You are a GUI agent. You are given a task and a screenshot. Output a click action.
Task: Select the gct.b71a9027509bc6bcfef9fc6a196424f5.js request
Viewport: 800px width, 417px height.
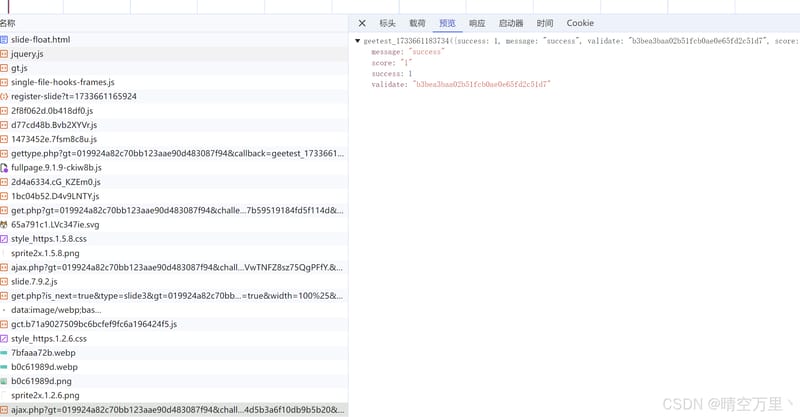pyautogui.click(x=174, y=324)
